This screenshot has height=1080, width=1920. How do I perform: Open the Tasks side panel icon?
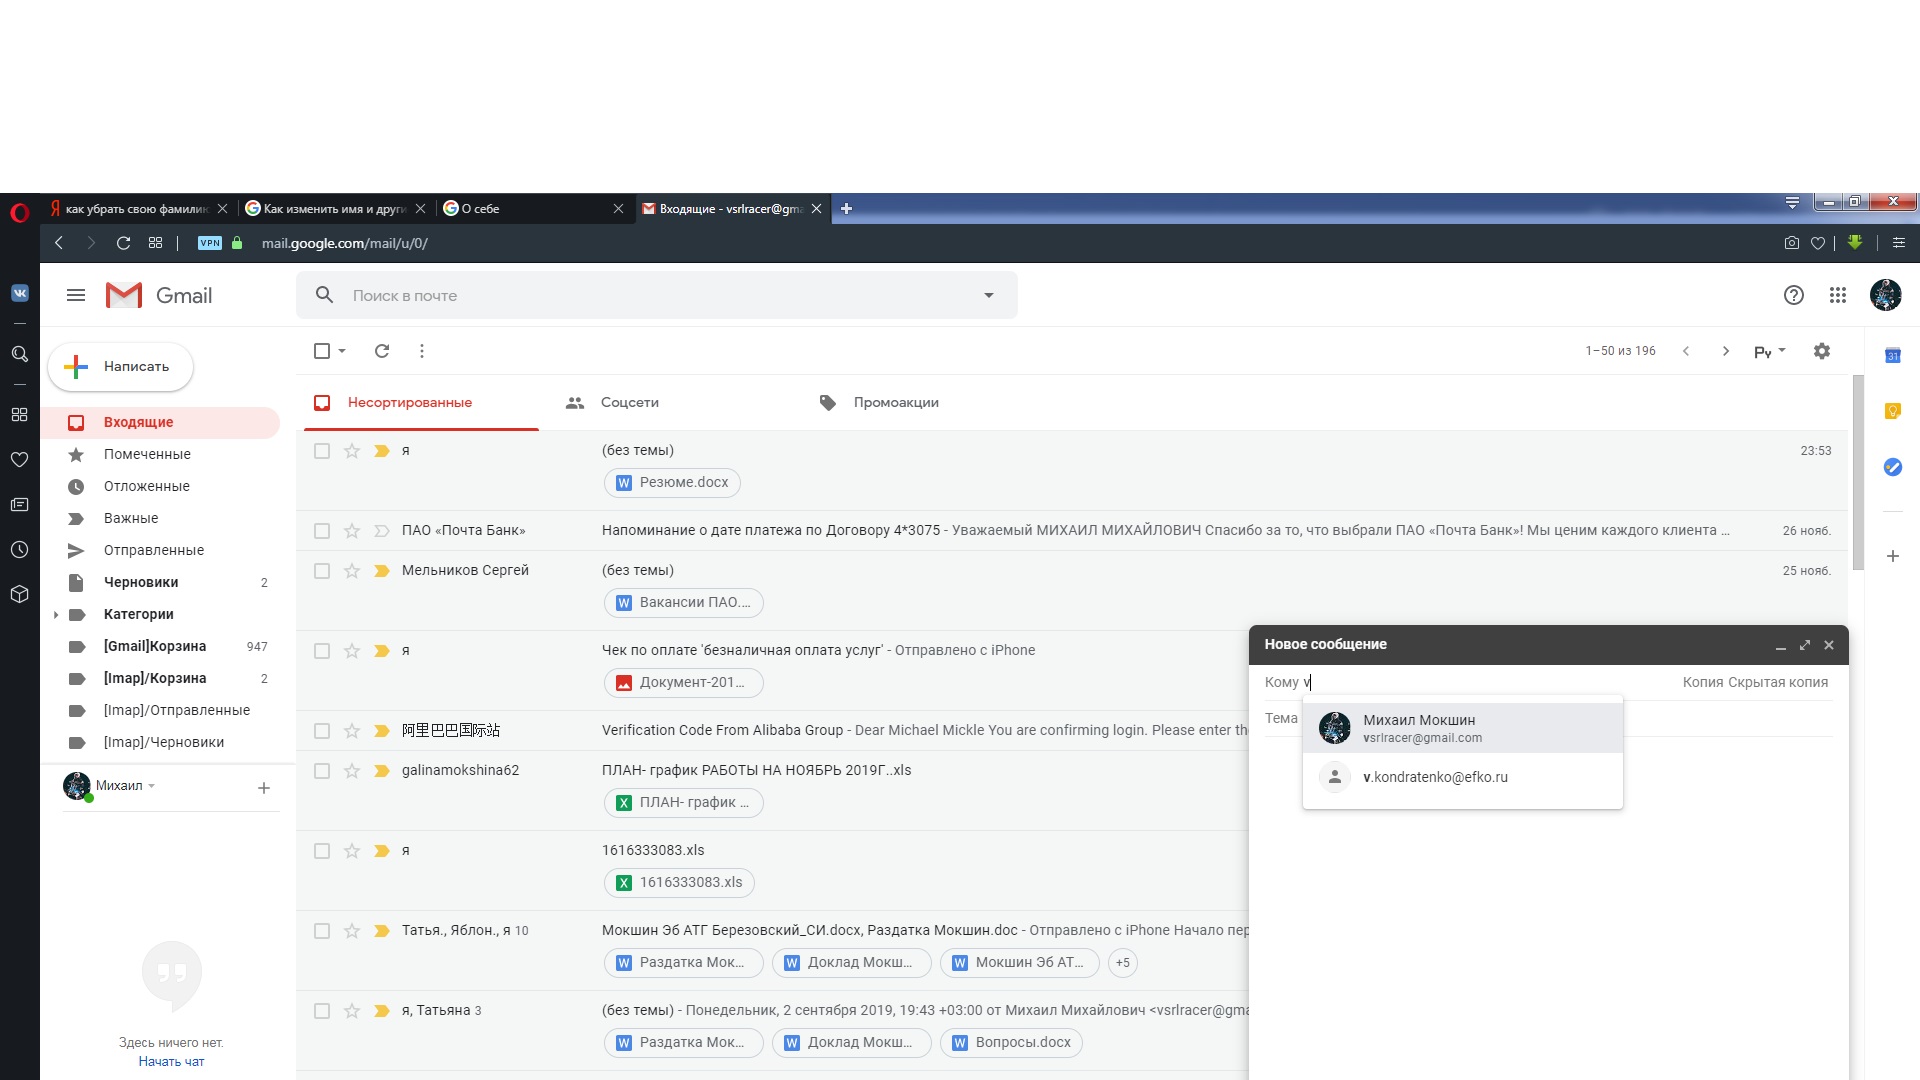click(x=1892, y=467)
